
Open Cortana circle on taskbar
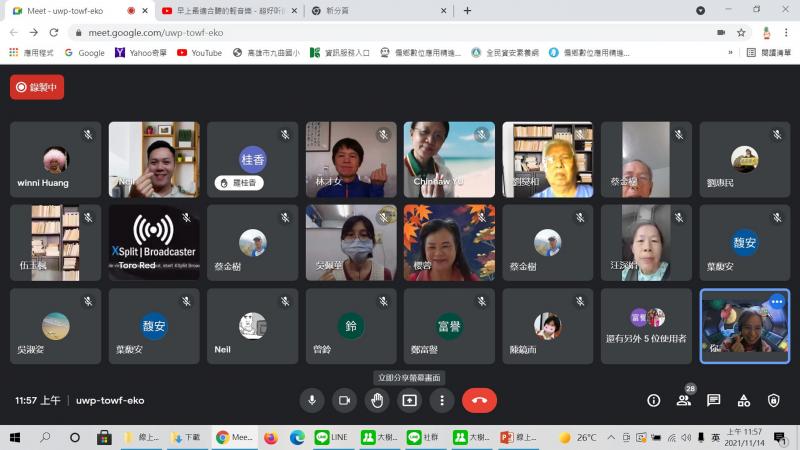click(75, 438)
